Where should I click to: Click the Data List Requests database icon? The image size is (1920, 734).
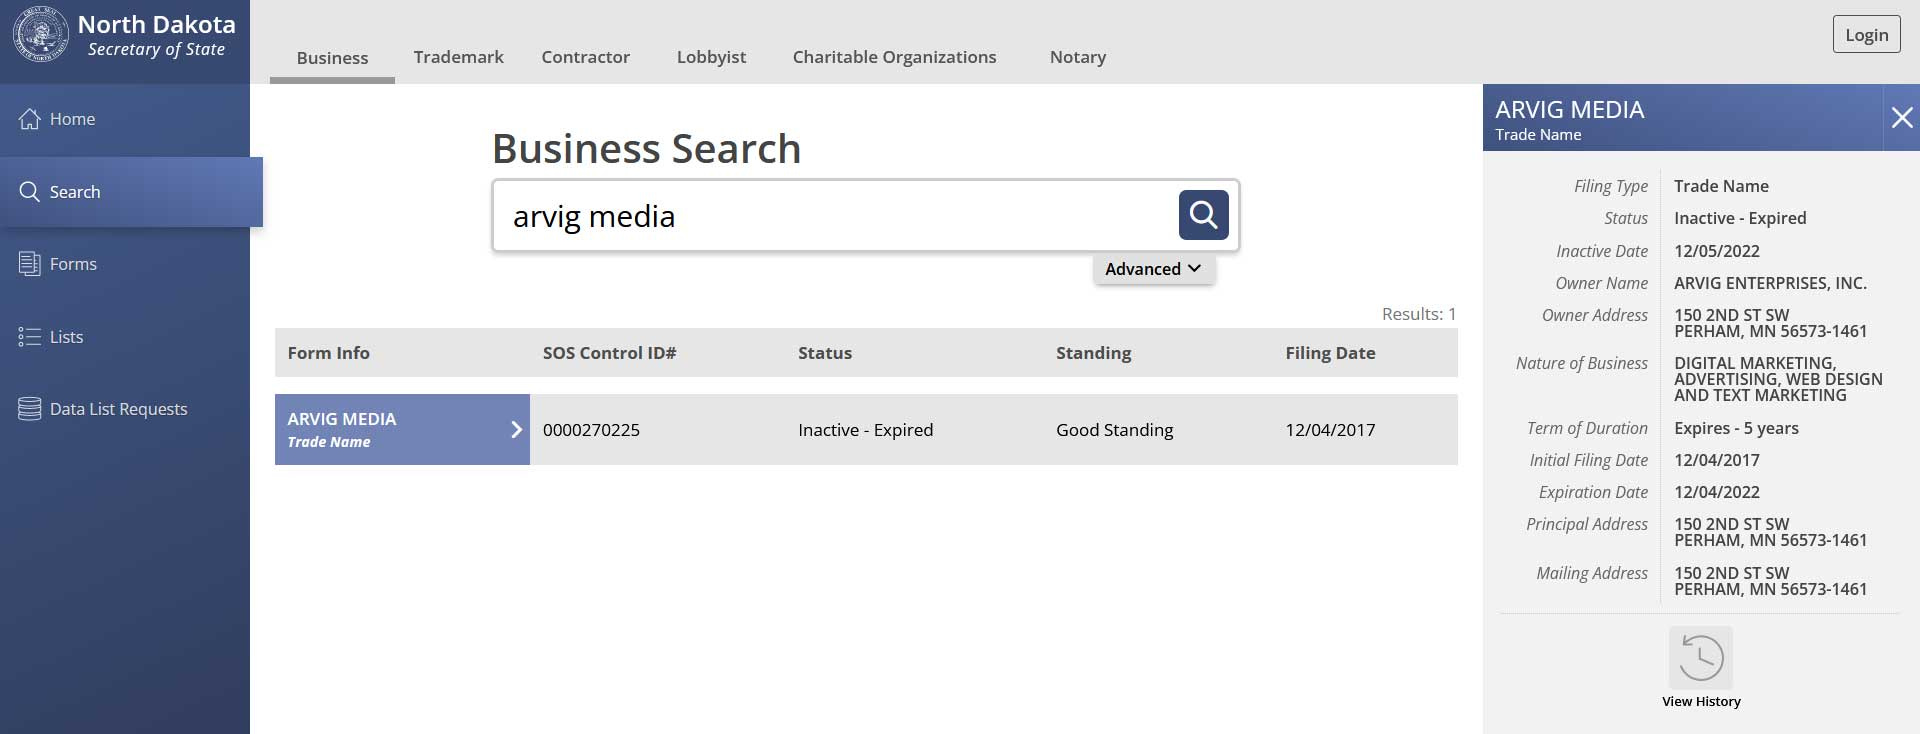coord(30,409)
